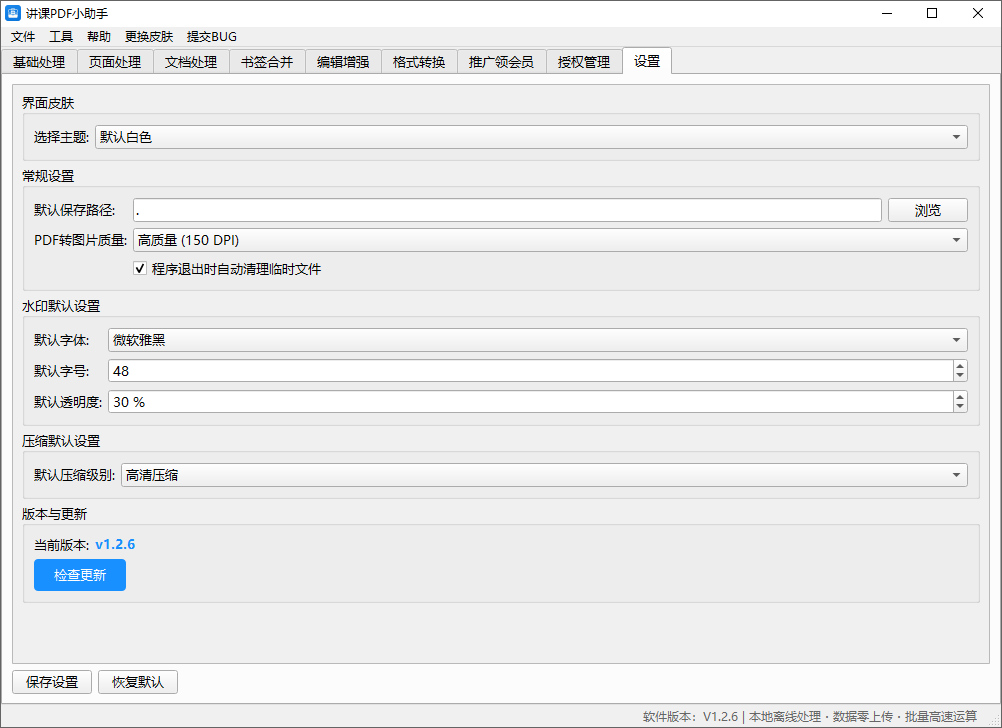The width and height of the screenshot is (1002, 728).
Task: Toggle 程序退出时自动清理临时文件 checkbox
Action: tap(140, 268)
